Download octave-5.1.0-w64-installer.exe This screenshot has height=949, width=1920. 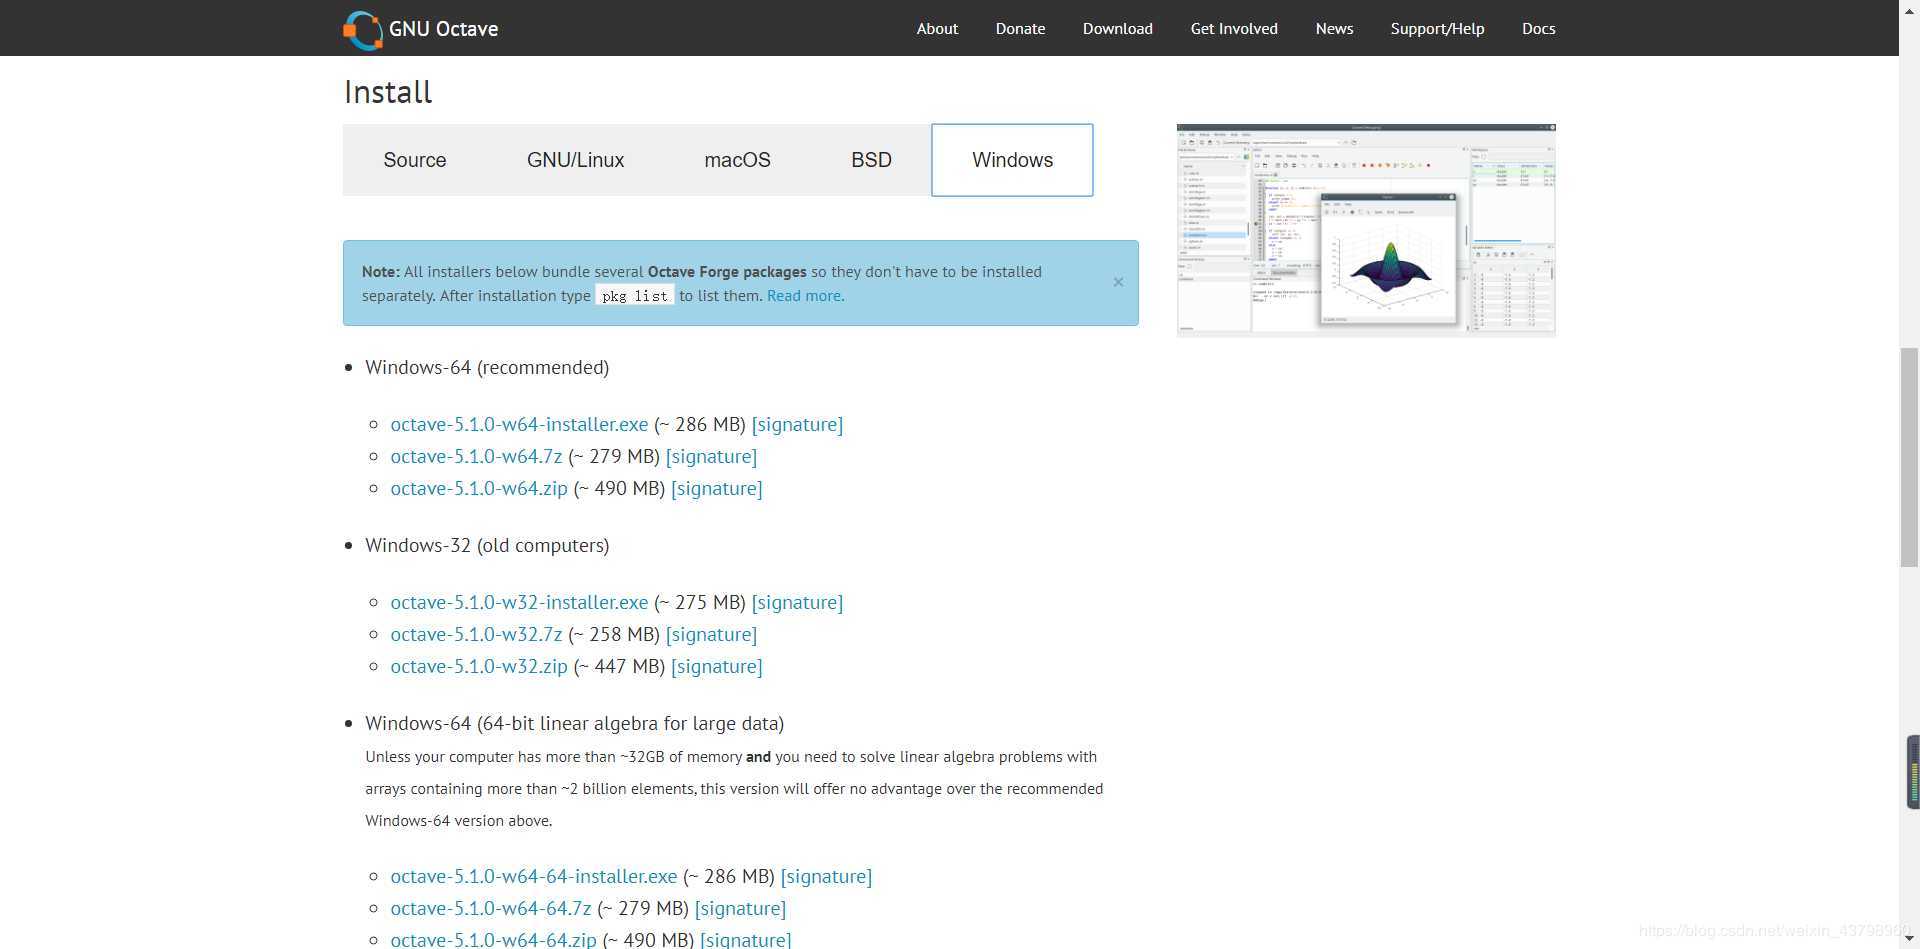click(x=519, y=425)
